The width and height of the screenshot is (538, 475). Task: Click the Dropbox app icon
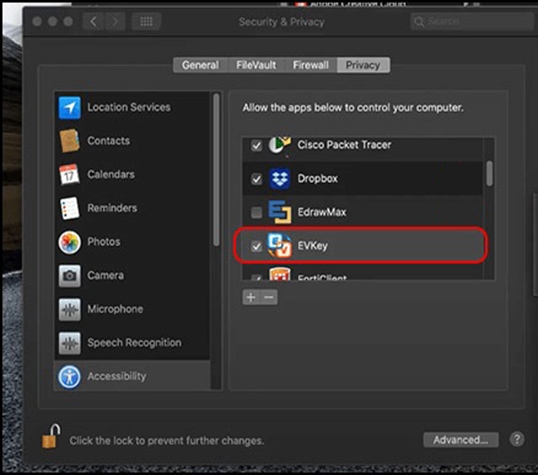279,178
